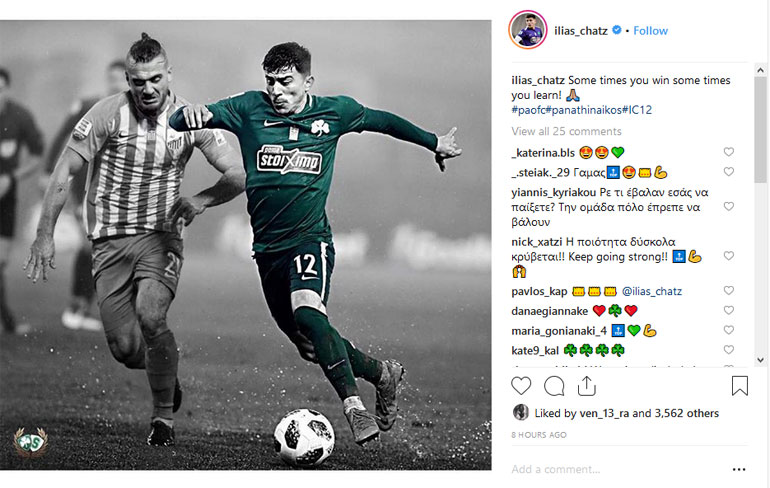This screenshot has width=770, height=488.
Task: Like the kate9_kal comment
Action: pyautogui.click(x=729, y=350)
